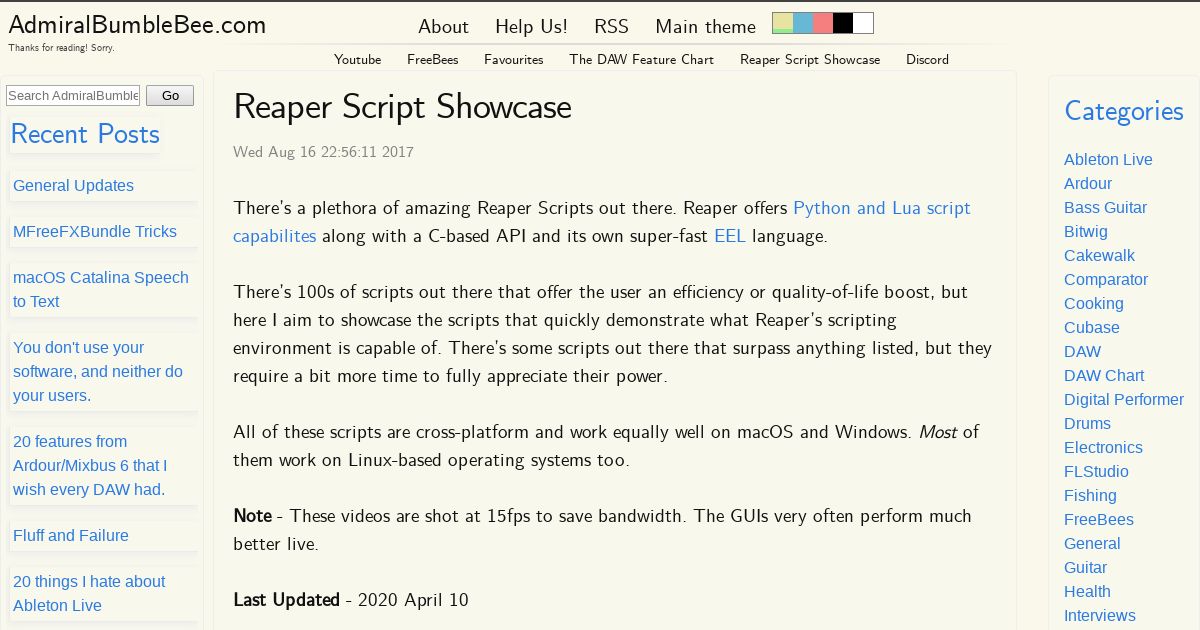This screenshot has width=1200, height=630.
Task: Open the Recent Posts heading link
Action: (x=85, y=134)
